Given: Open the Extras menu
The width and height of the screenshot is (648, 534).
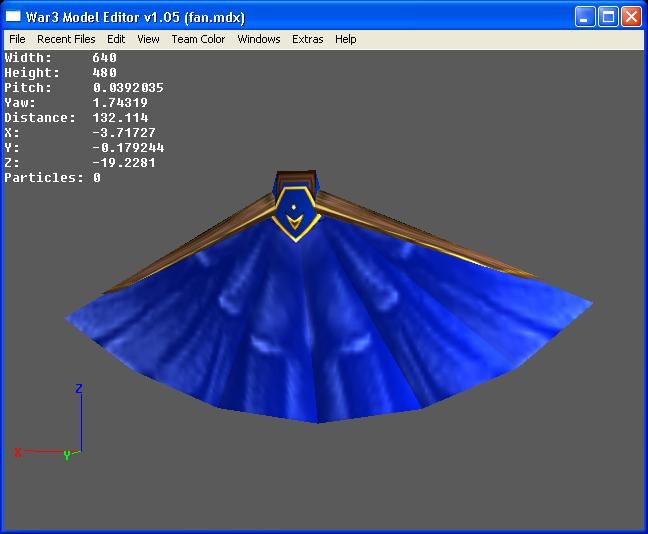Looking at the screenshot, I should (307, 39).
